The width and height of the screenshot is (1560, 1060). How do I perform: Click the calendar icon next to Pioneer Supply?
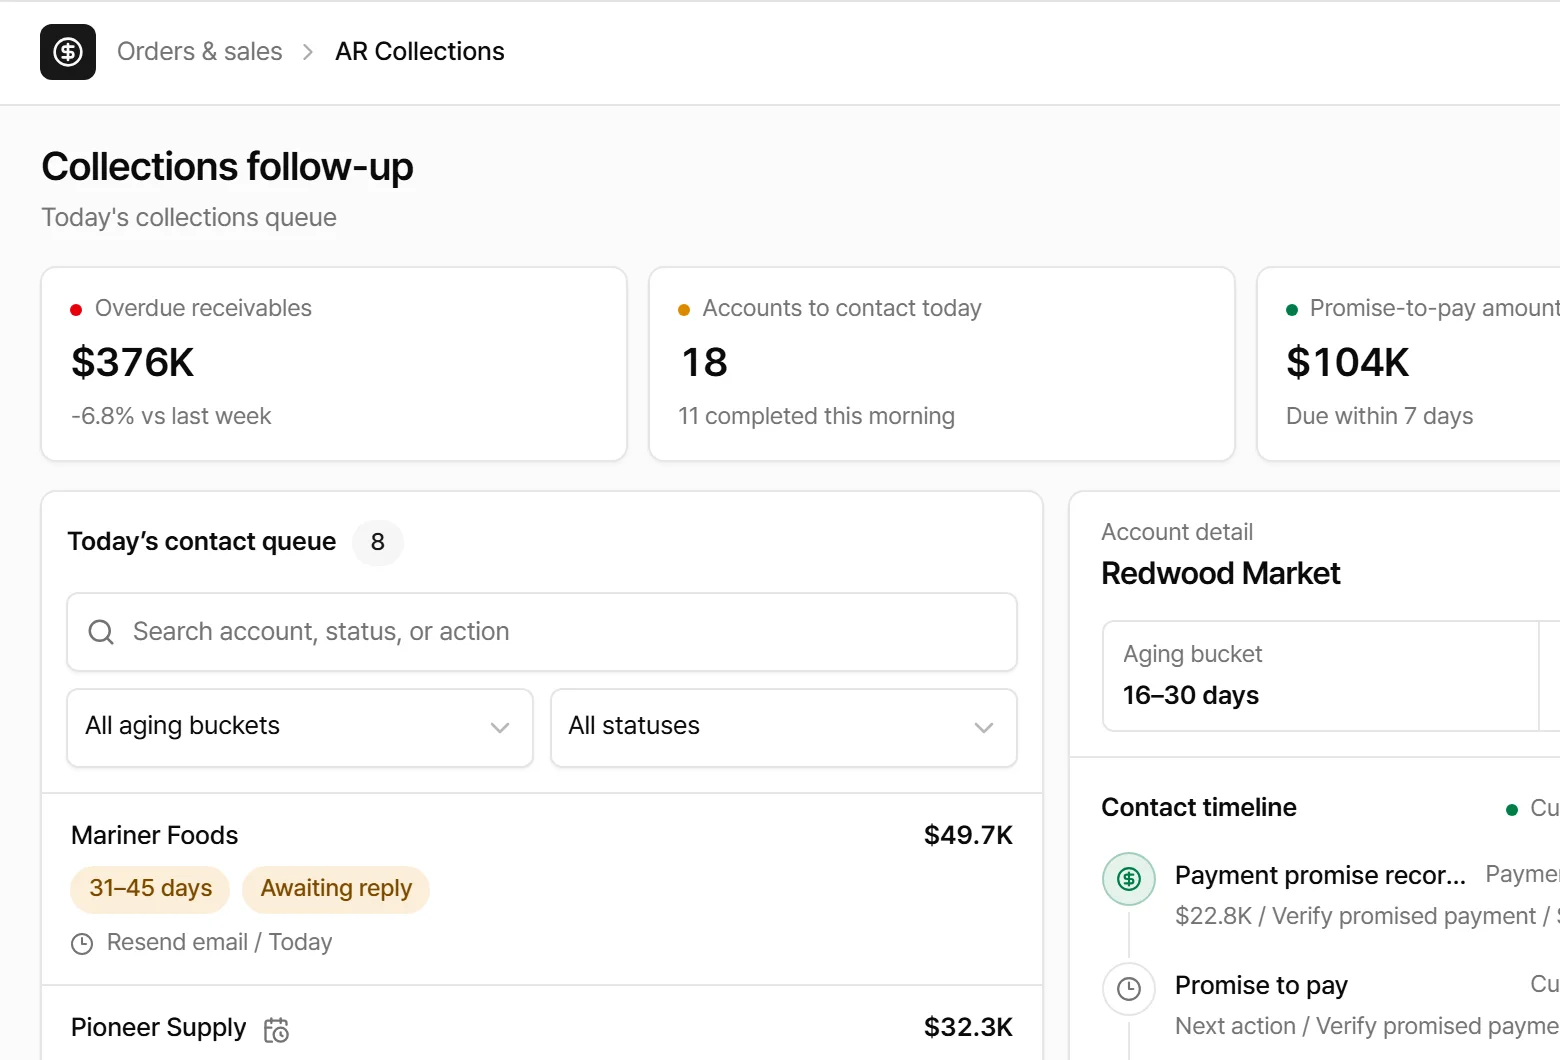coord(277,1029)
